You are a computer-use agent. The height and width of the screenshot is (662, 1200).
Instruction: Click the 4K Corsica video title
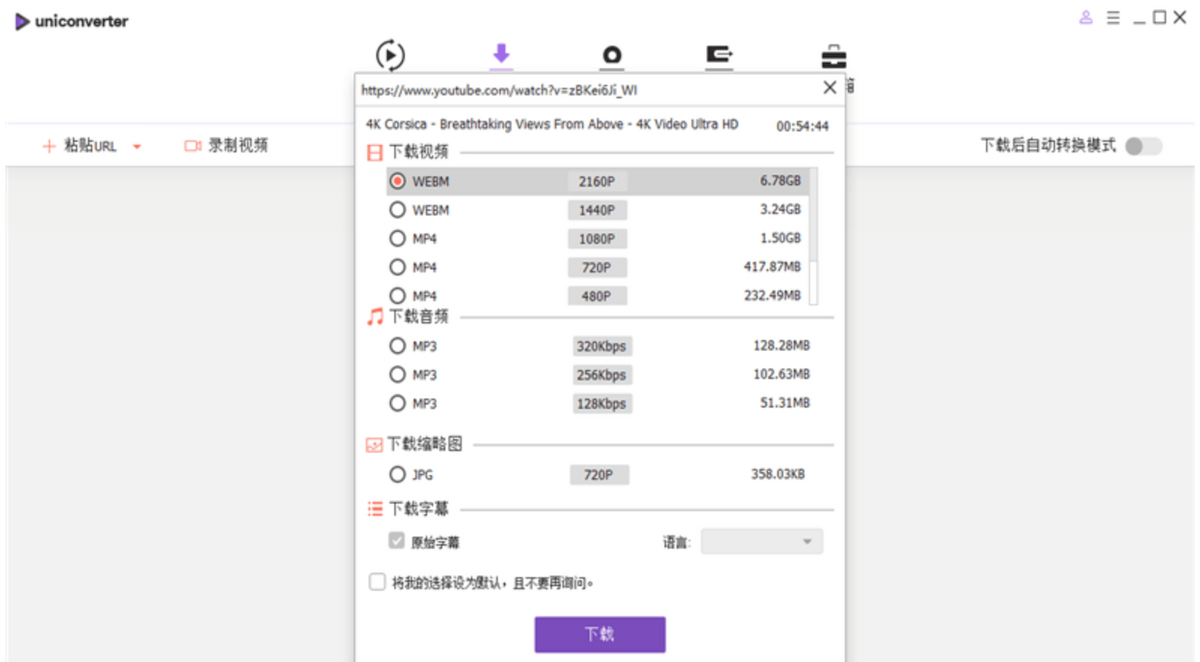click(552, 125)
